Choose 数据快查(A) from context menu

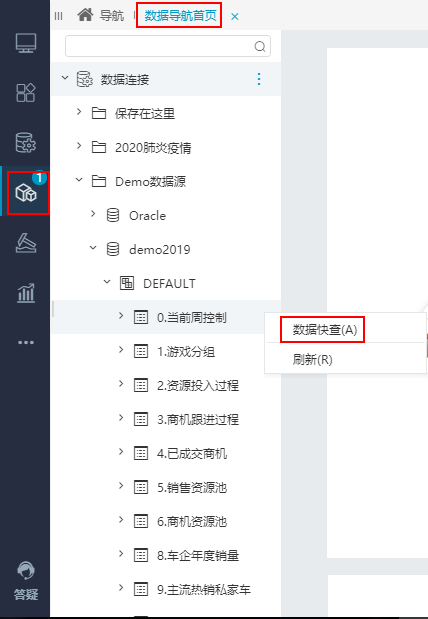[325, 330]
